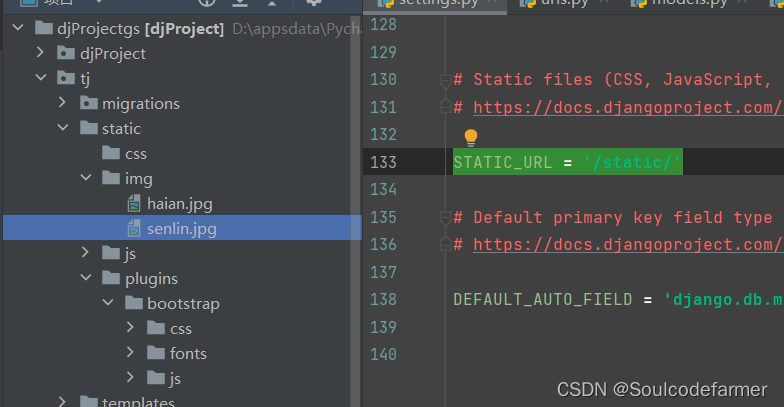
Task: Click line number 133 in the gutter
Action: [x=383, y=162]
